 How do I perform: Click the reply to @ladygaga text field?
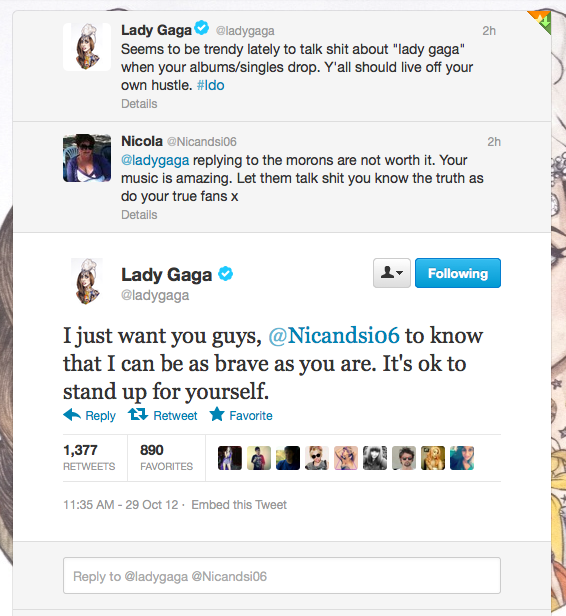tap(282, 576)
